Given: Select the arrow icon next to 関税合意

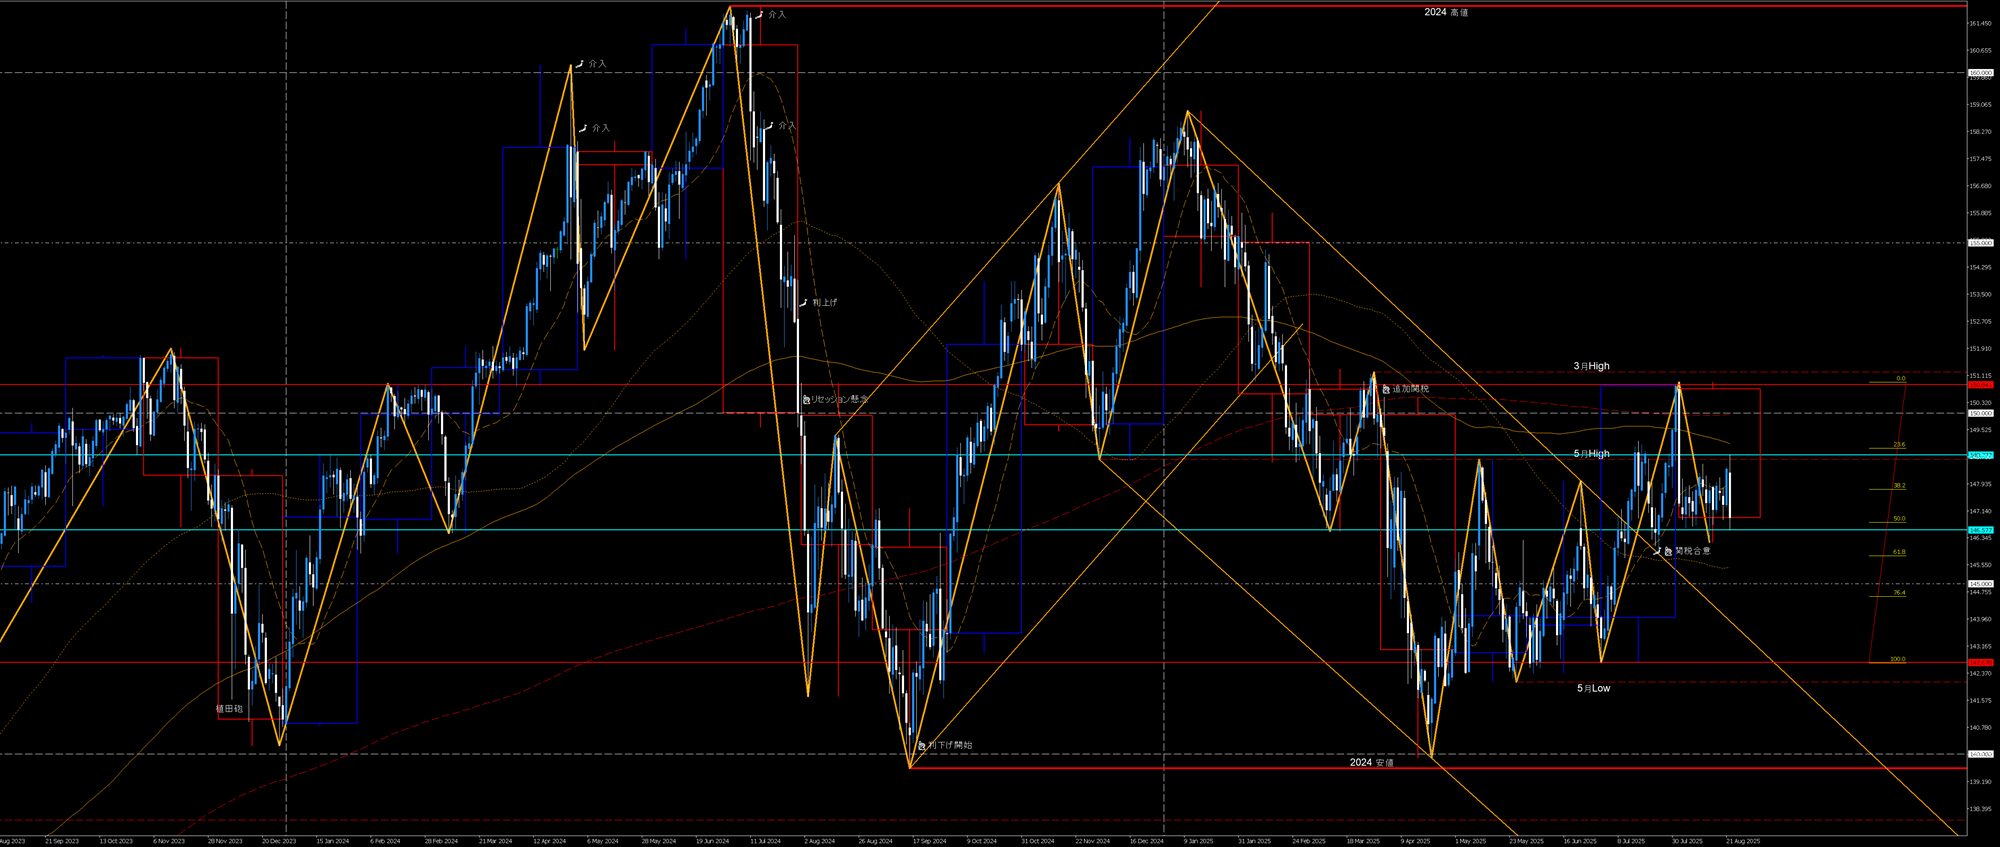Looking at the screenshot, I should 1657,551.
